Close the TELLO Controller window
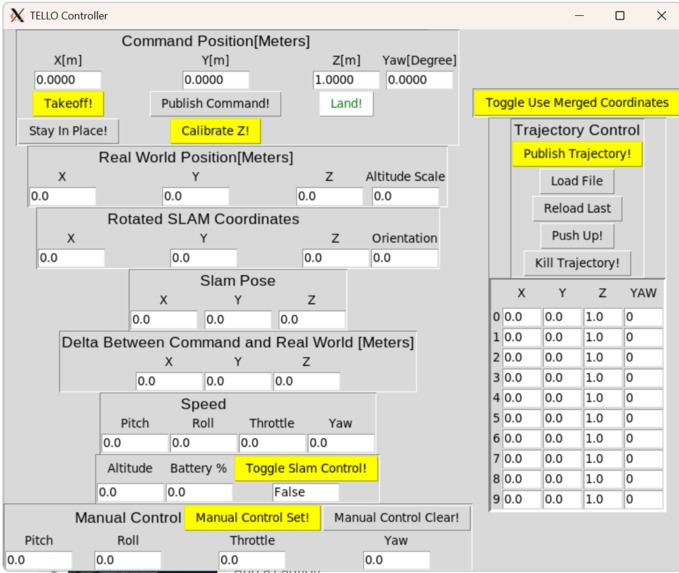 click(661, 16)
